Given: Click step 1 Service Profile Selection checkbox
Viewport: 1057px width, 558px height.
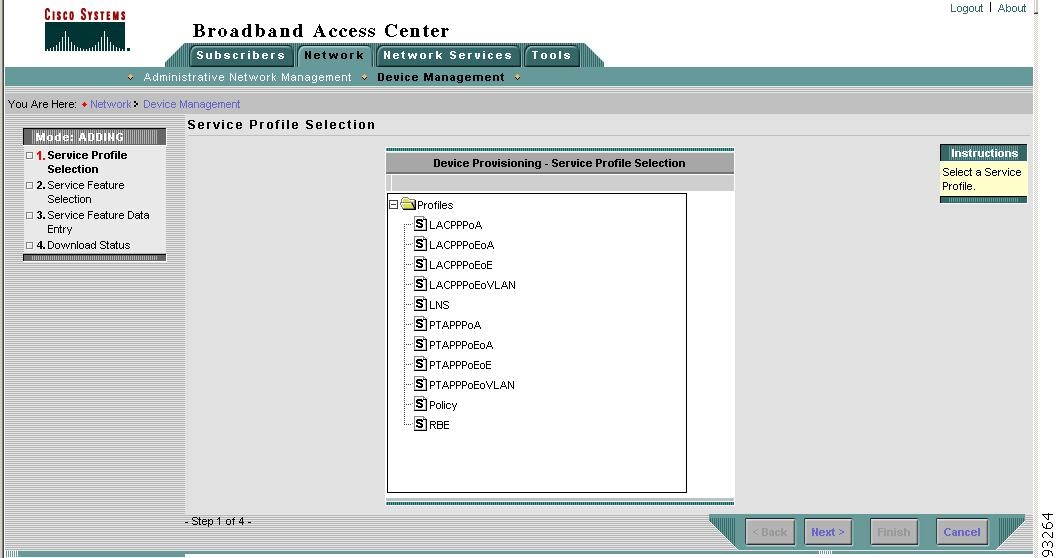Looking at the screenshot, I should (x=29, y=155).
